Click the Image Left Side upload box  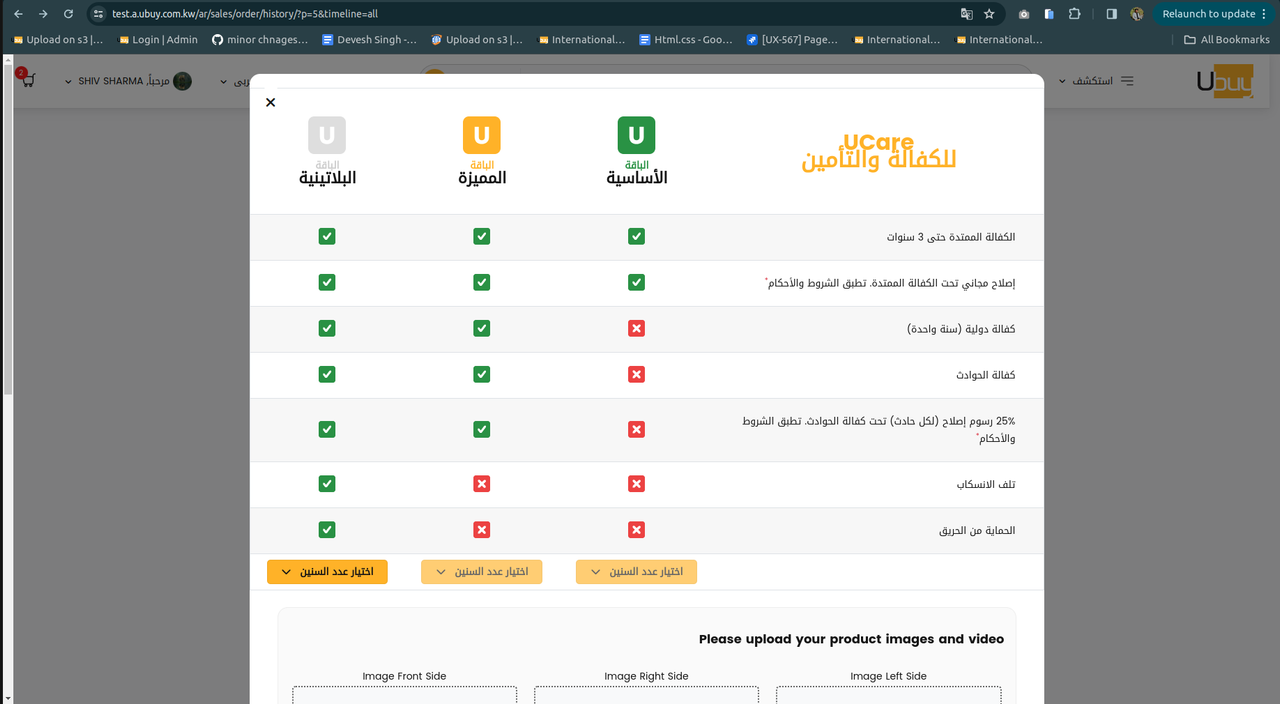pos(888,694)
